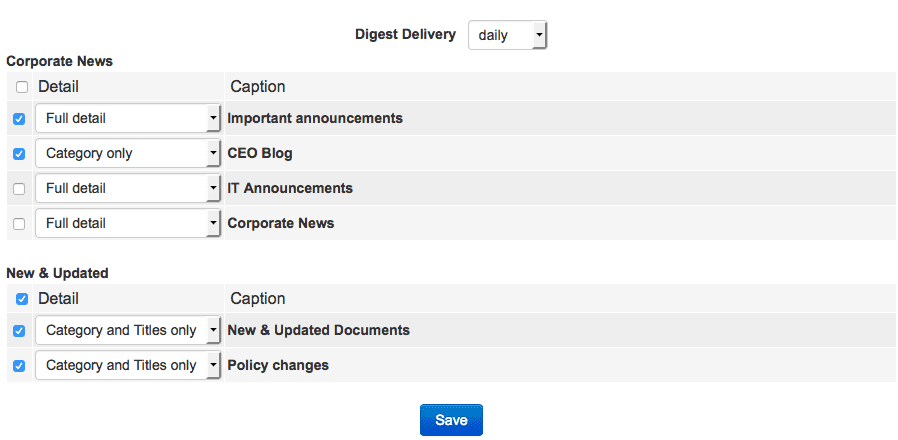Open detail dropdown for IT Announcements
898x440 pixels.
[128, 188]
